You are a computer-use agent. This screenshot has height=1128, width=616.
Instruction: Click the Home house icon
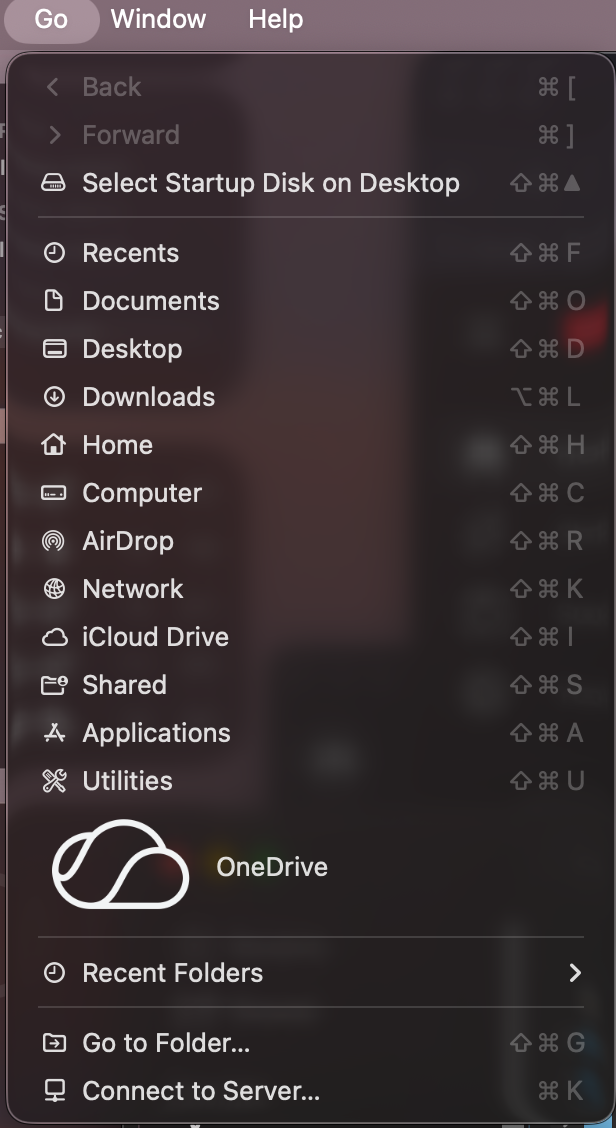[54, 445]
